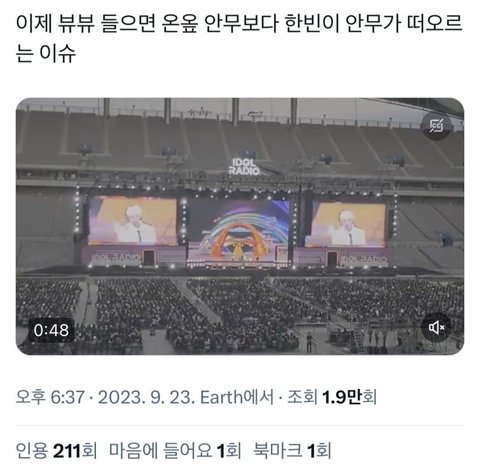Open the tweet text about 뷰뷰 안무
Viewport: 480px width, 474px height.
[239, 38]
